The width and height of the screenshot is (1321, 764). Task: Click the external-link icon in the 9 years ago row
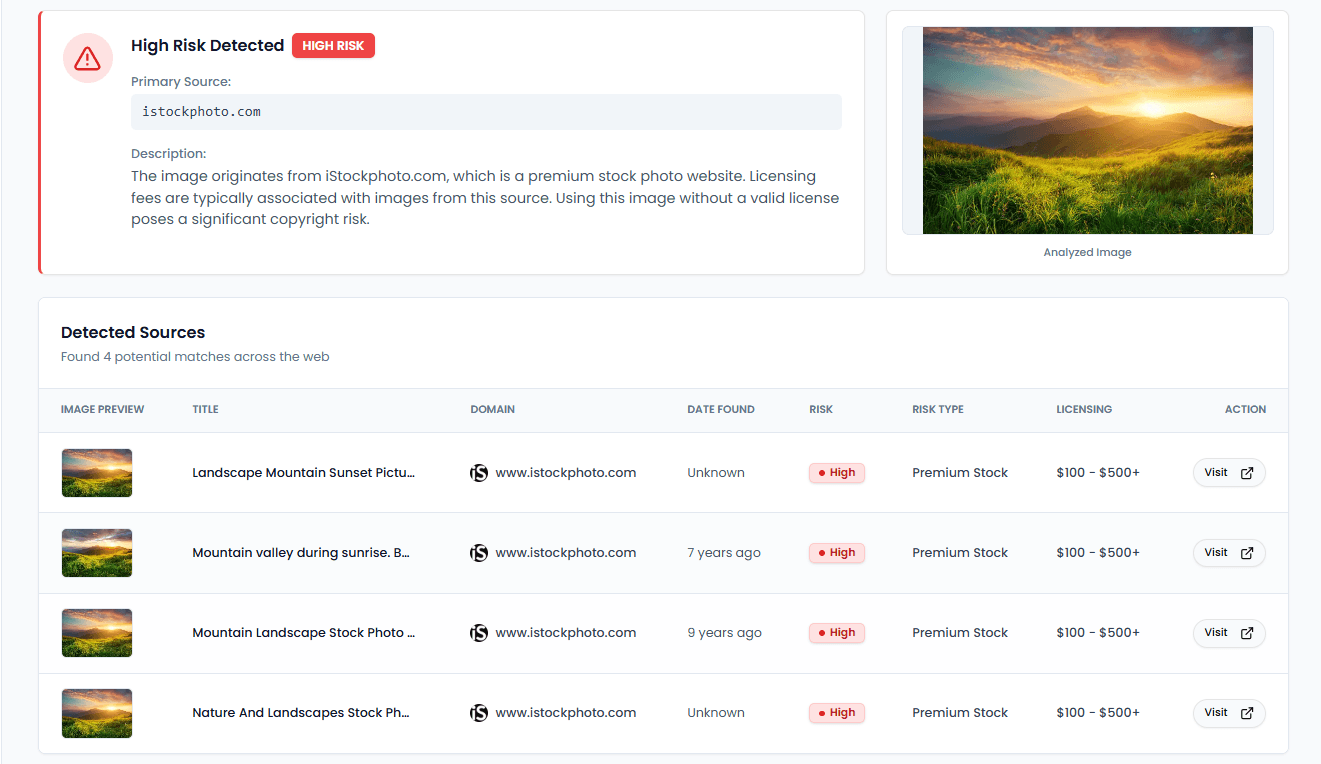1246,632
